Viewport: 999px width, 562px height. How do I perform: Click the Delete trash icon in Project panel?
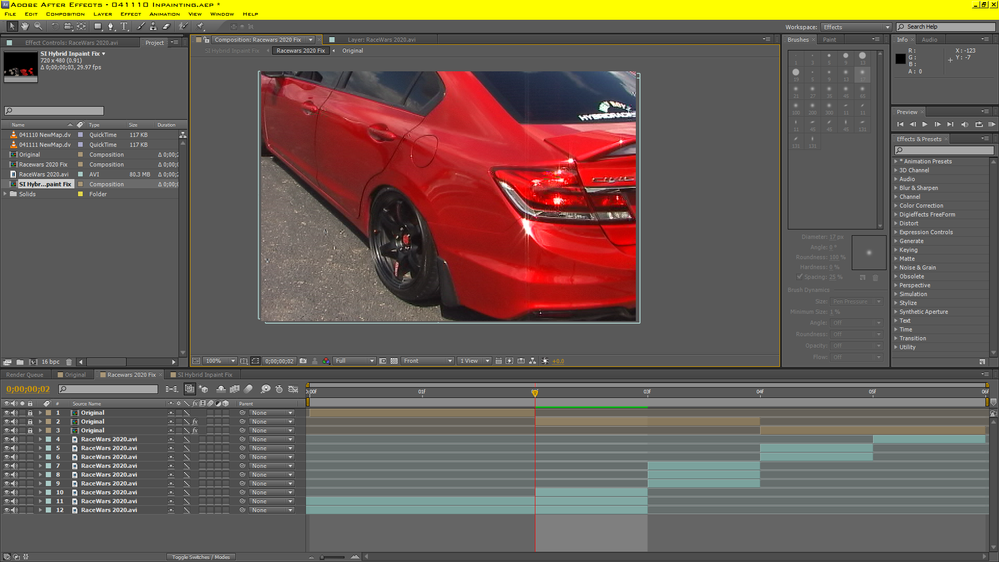[x=67, y=362]
